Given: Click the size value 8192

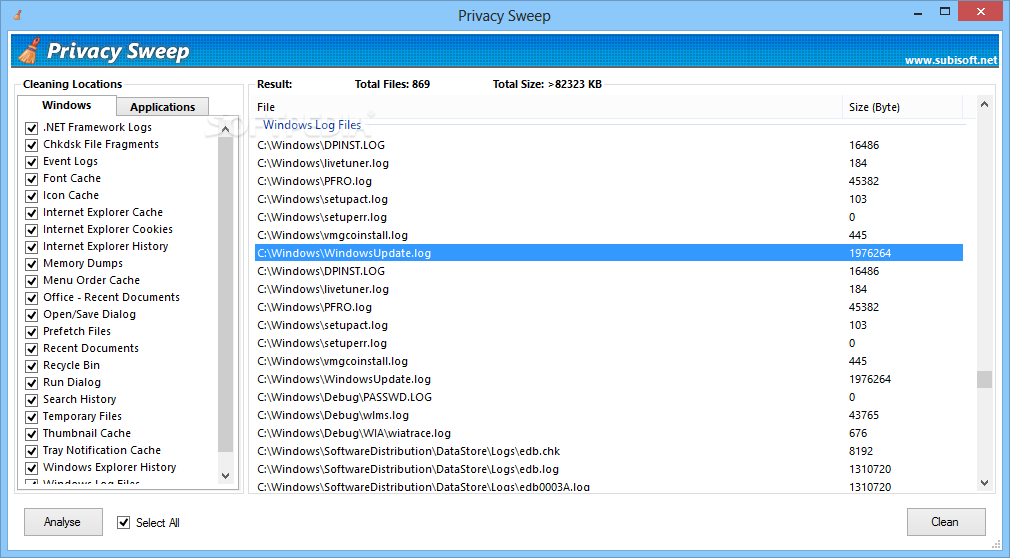Looking at the screenshot, I should click(861, 451).
